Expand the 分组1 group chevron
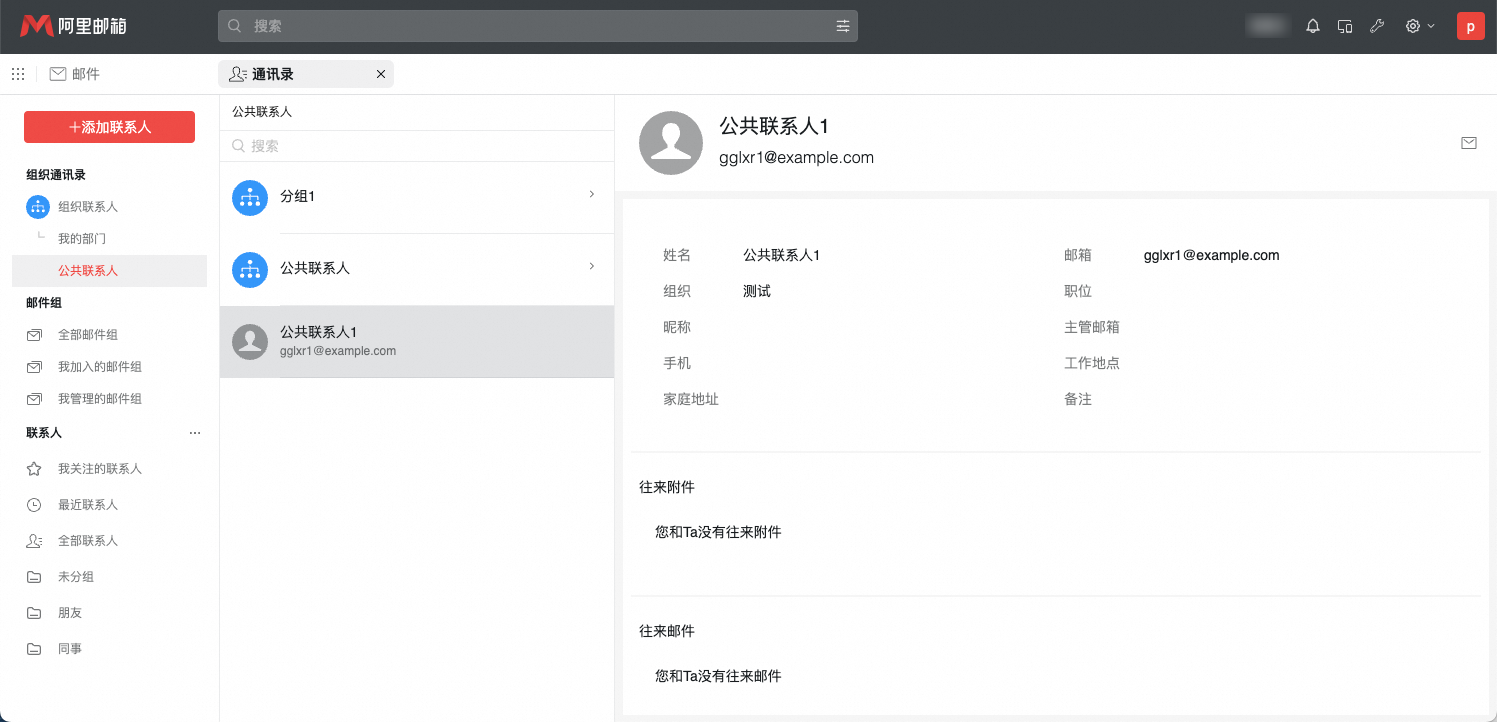This screenshot has width=1497, height=722. coord(591,194)
